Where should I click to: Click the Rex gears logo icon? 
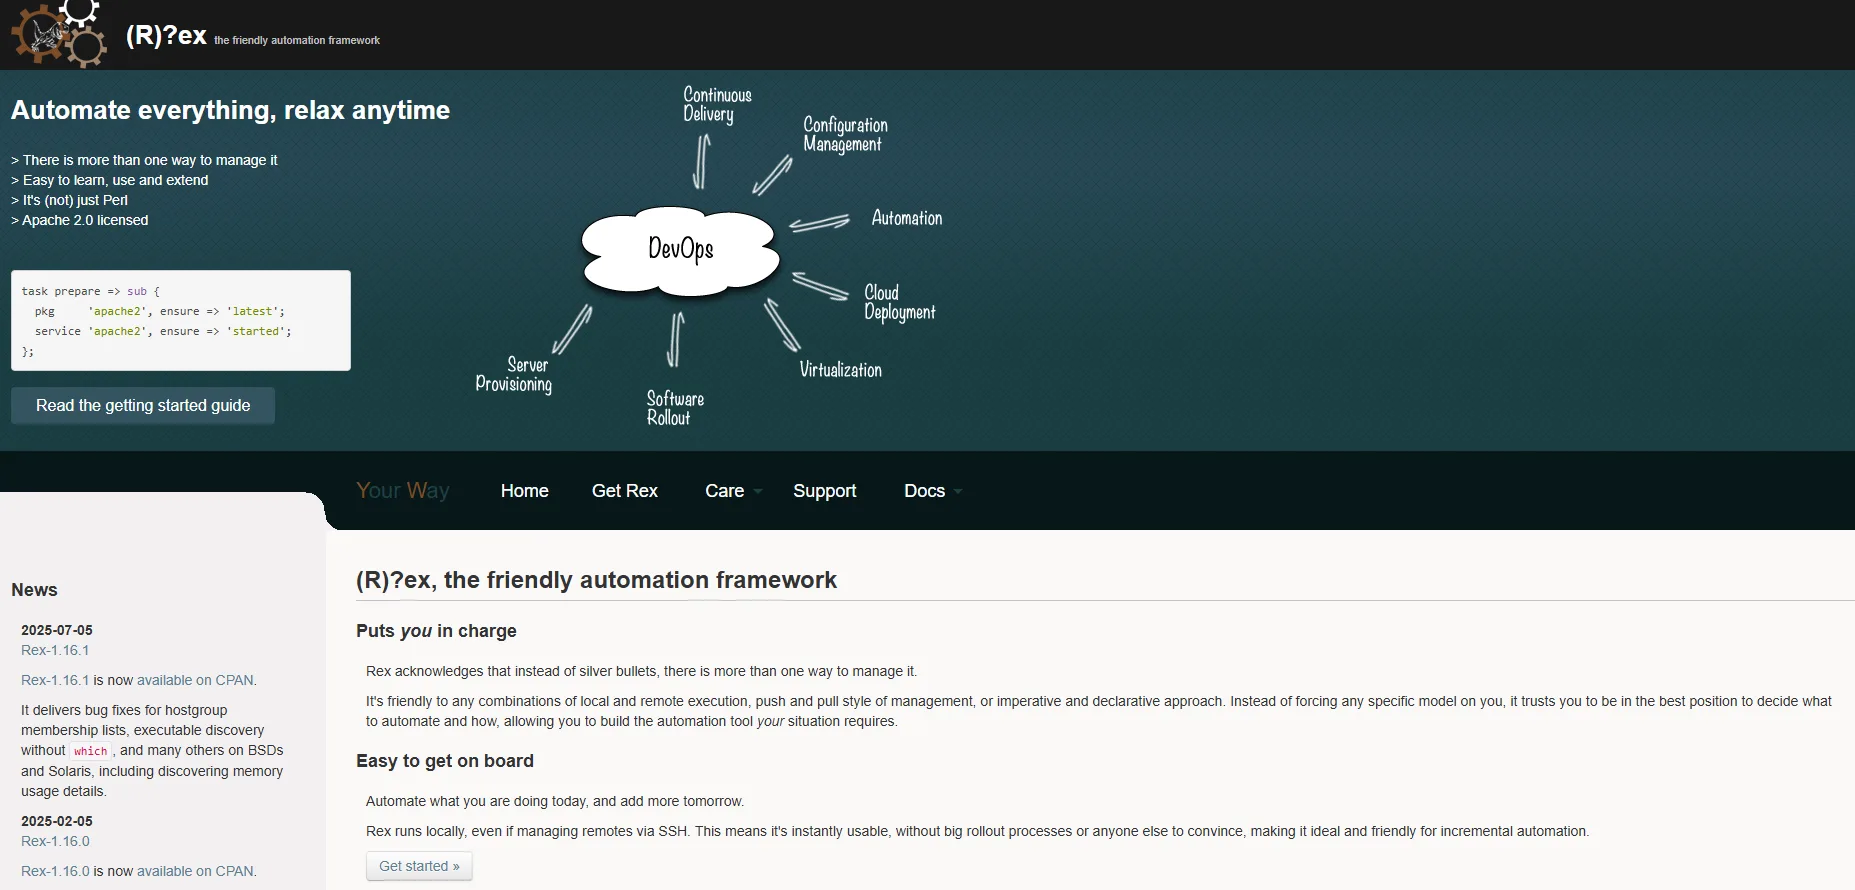58,33
